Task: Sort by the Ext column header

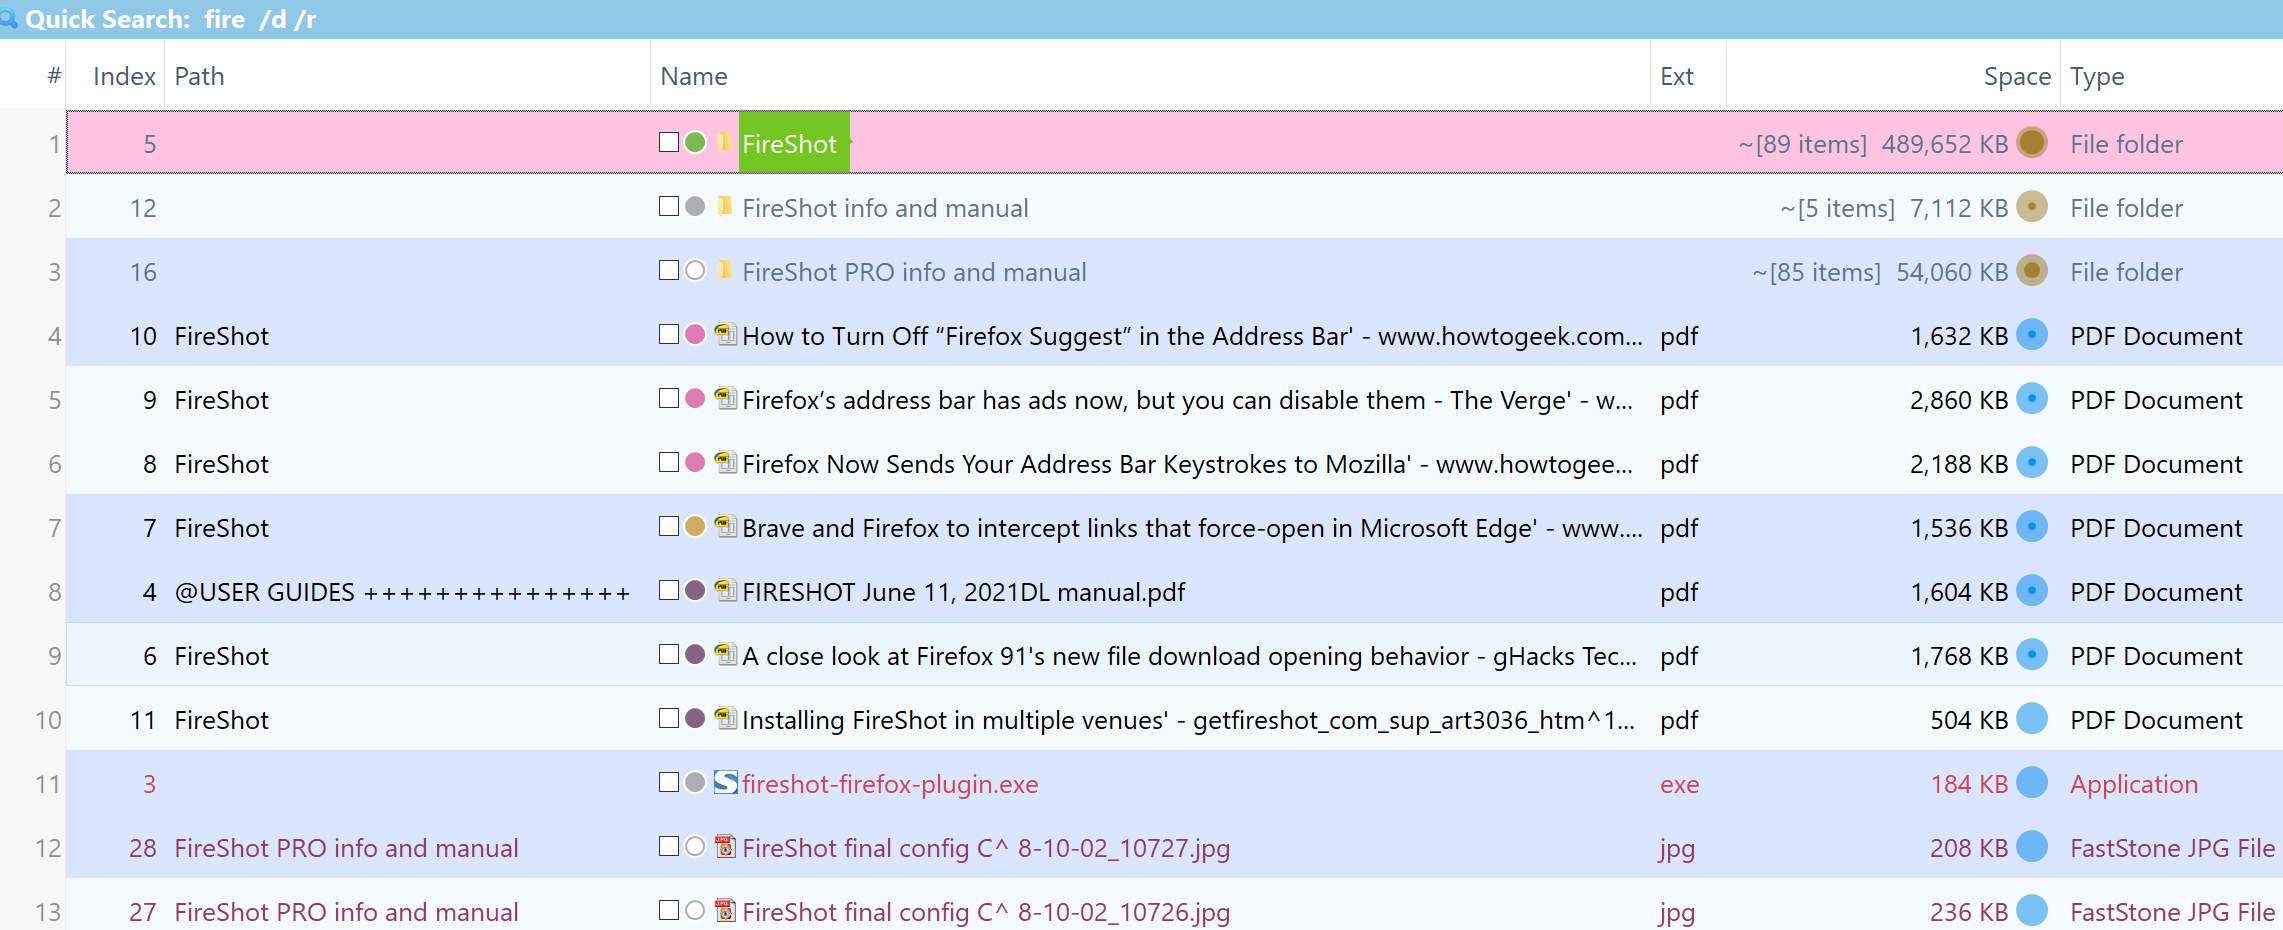Action: pos(1677,76)
